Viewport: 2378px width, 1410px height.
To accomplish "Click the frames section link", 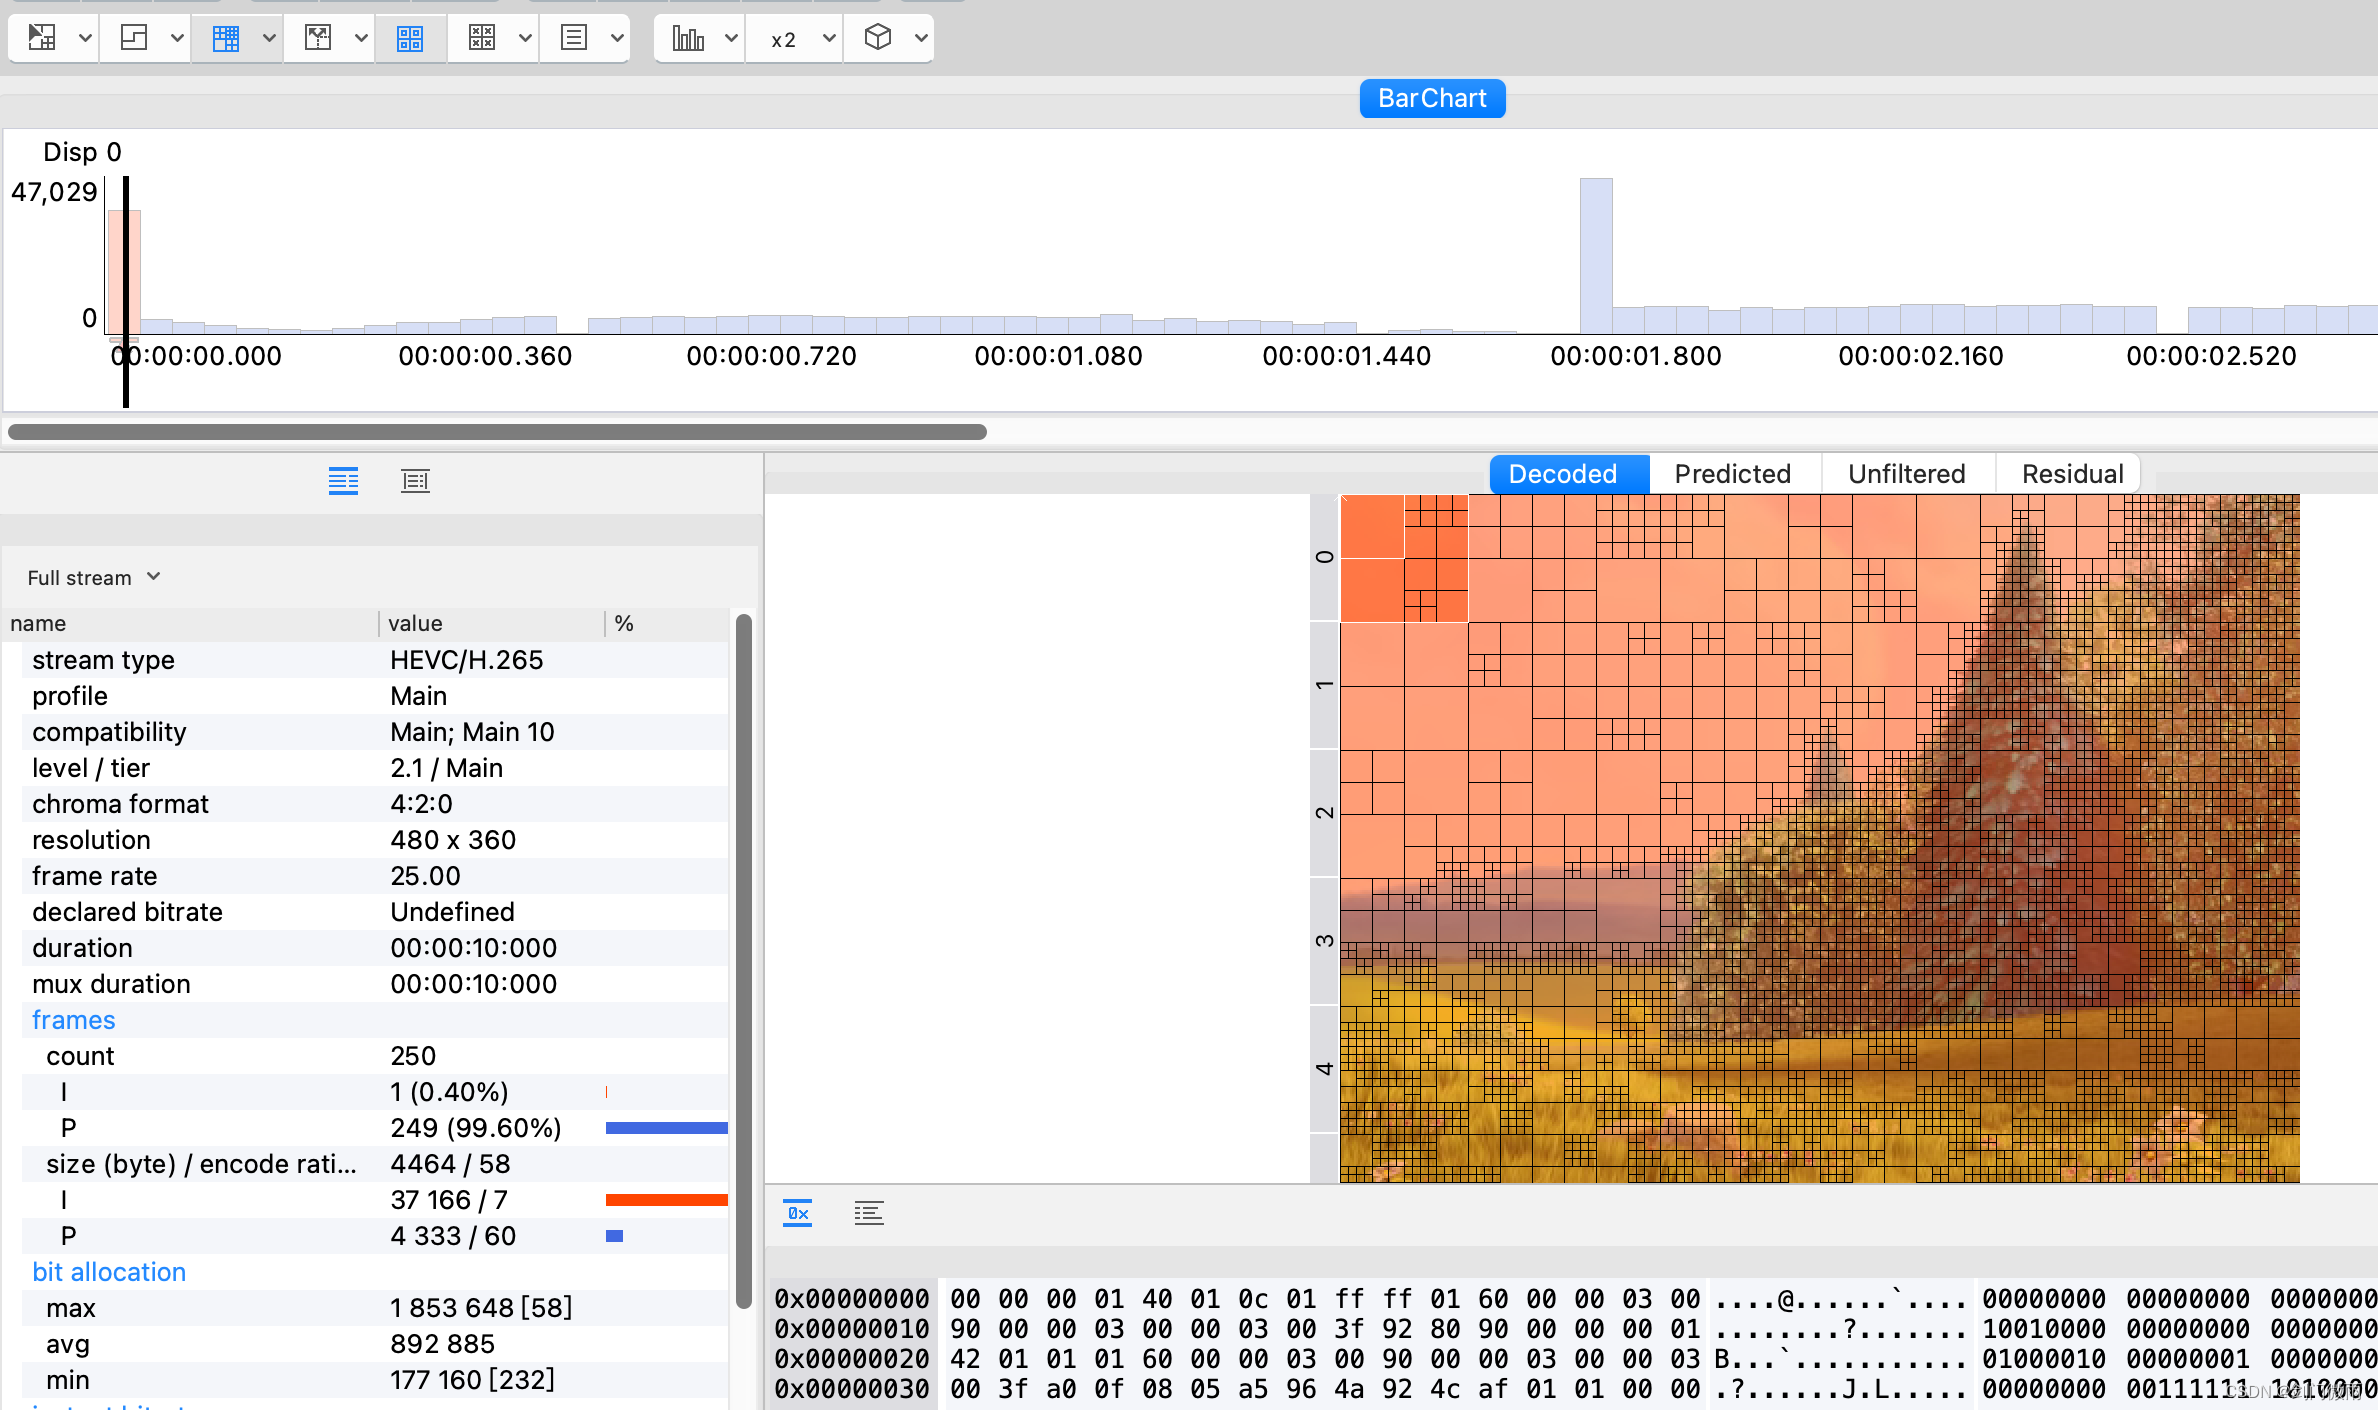I will [x=74, y=1020].
